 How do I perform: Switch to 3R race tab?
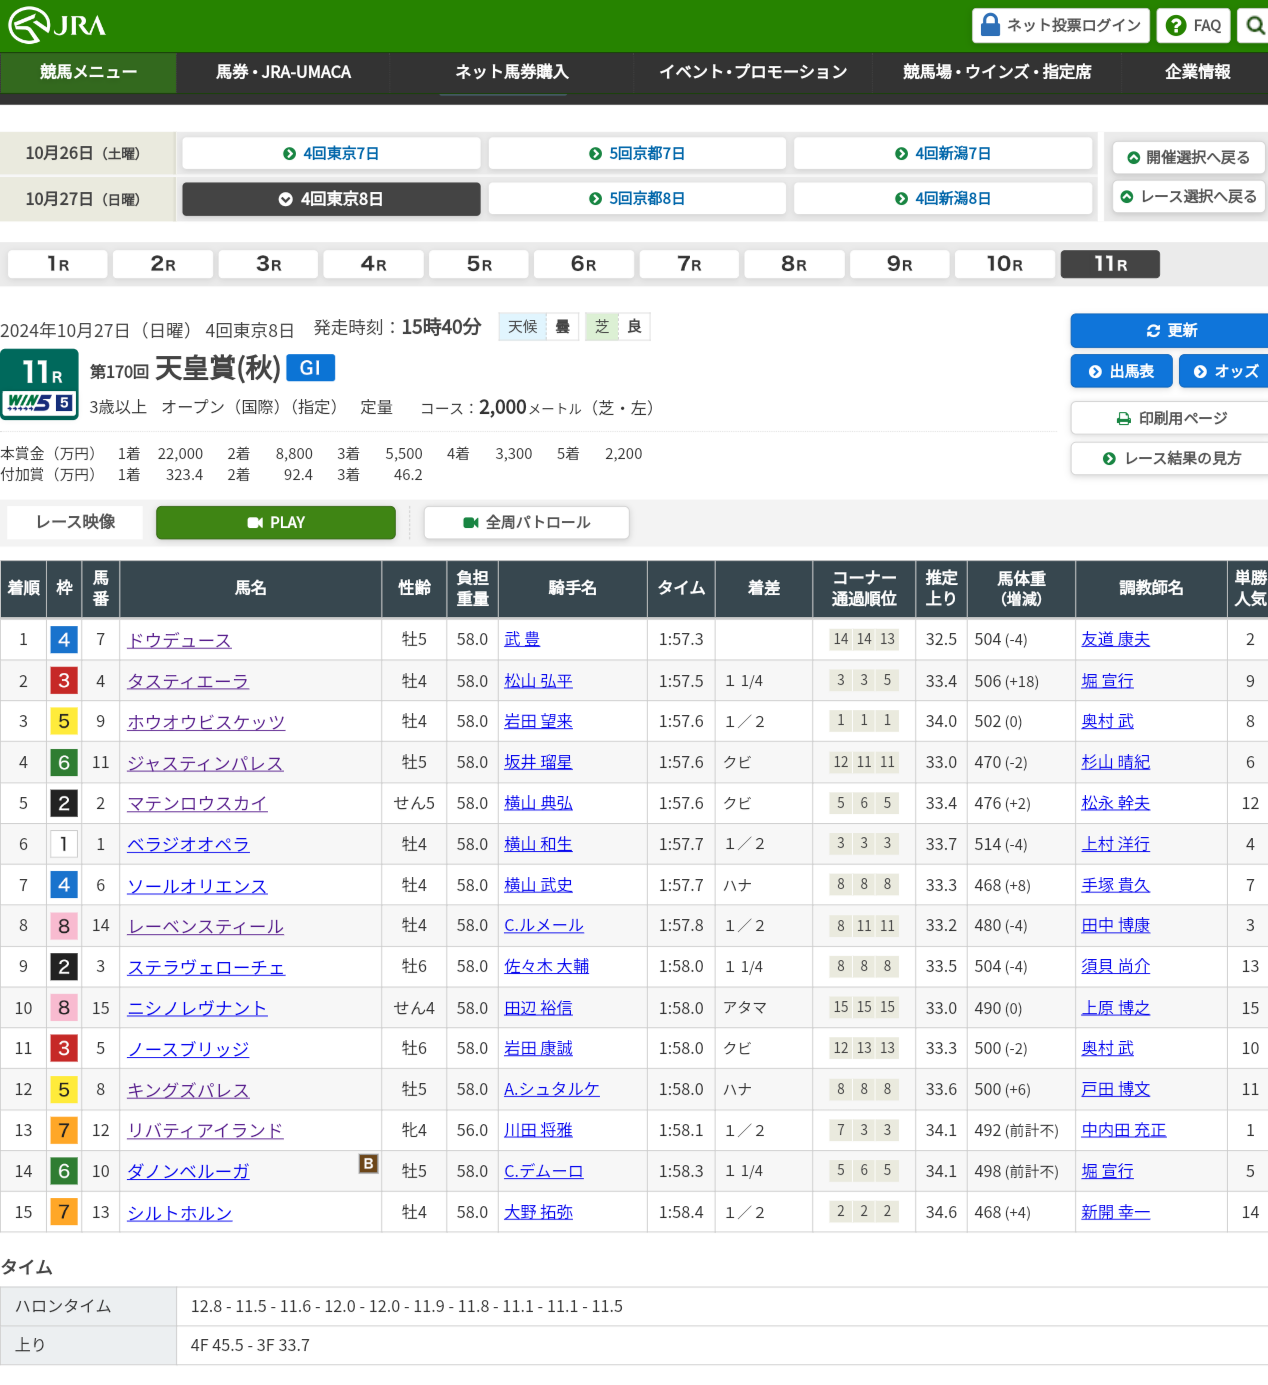click(269, 264)
